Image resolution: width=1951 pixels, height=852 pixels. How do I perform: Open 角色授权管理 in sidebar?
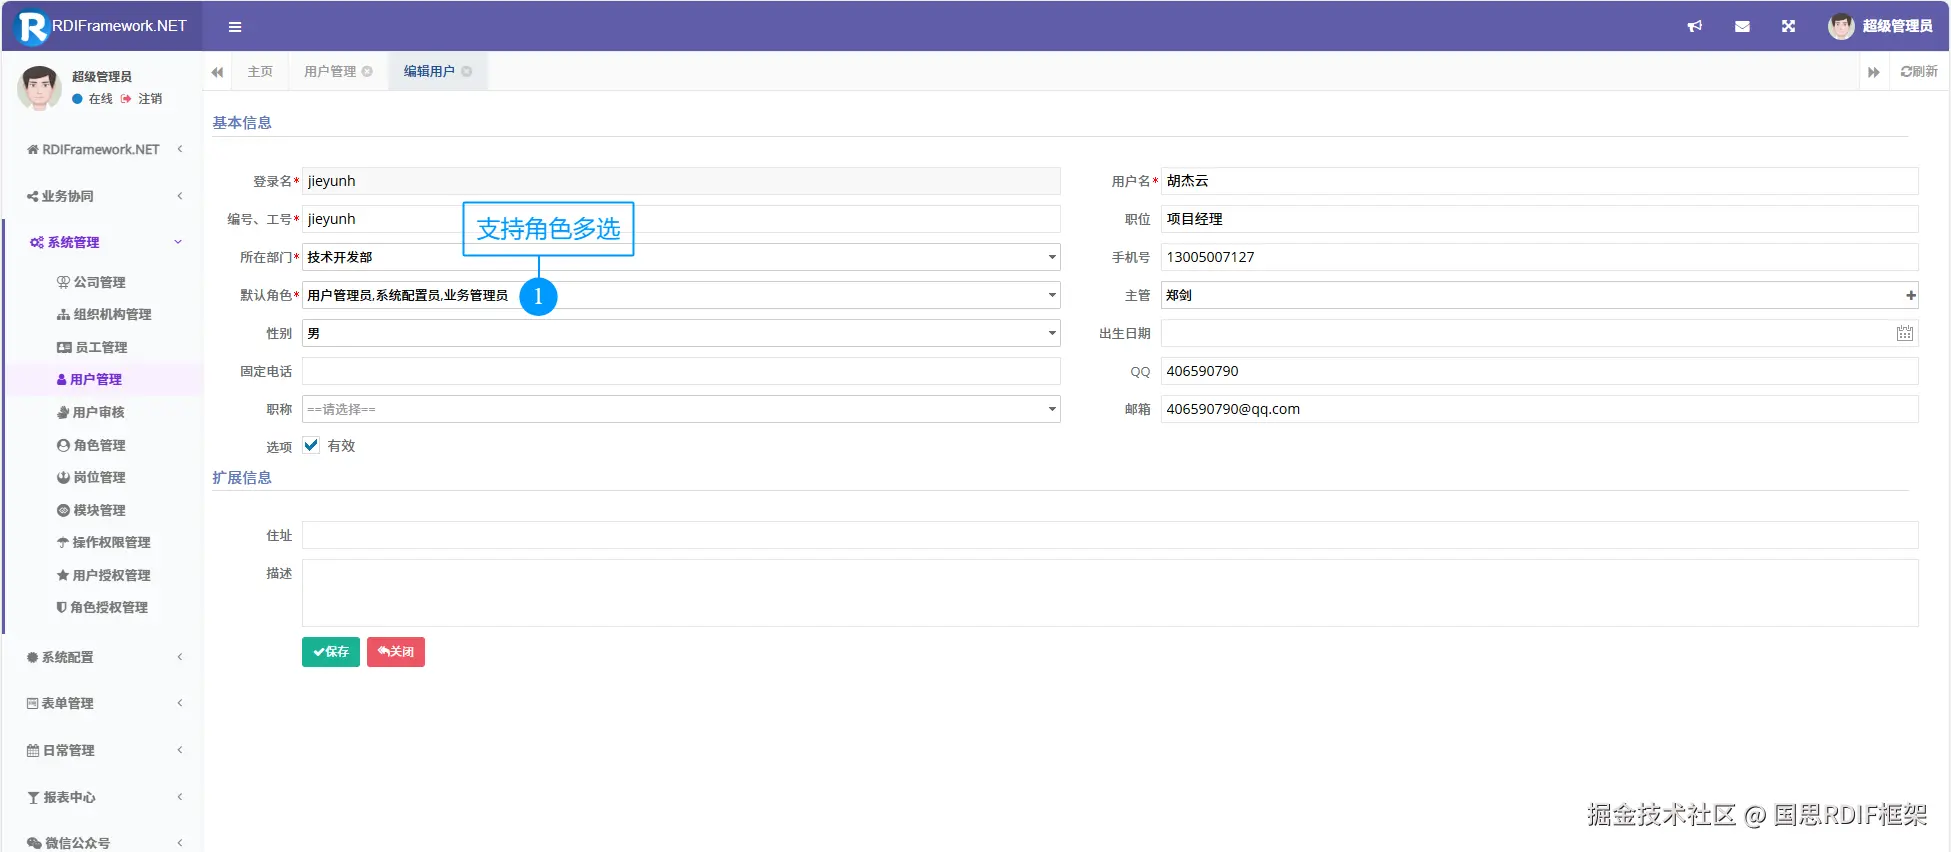pos(104,607)
